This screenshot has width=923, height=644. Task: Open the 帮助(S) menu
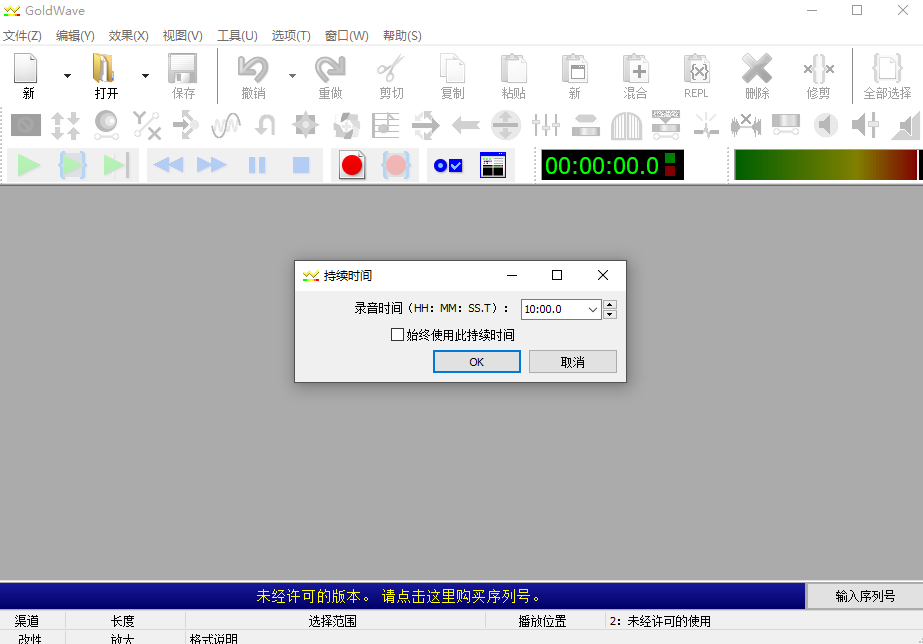(402, 36)
